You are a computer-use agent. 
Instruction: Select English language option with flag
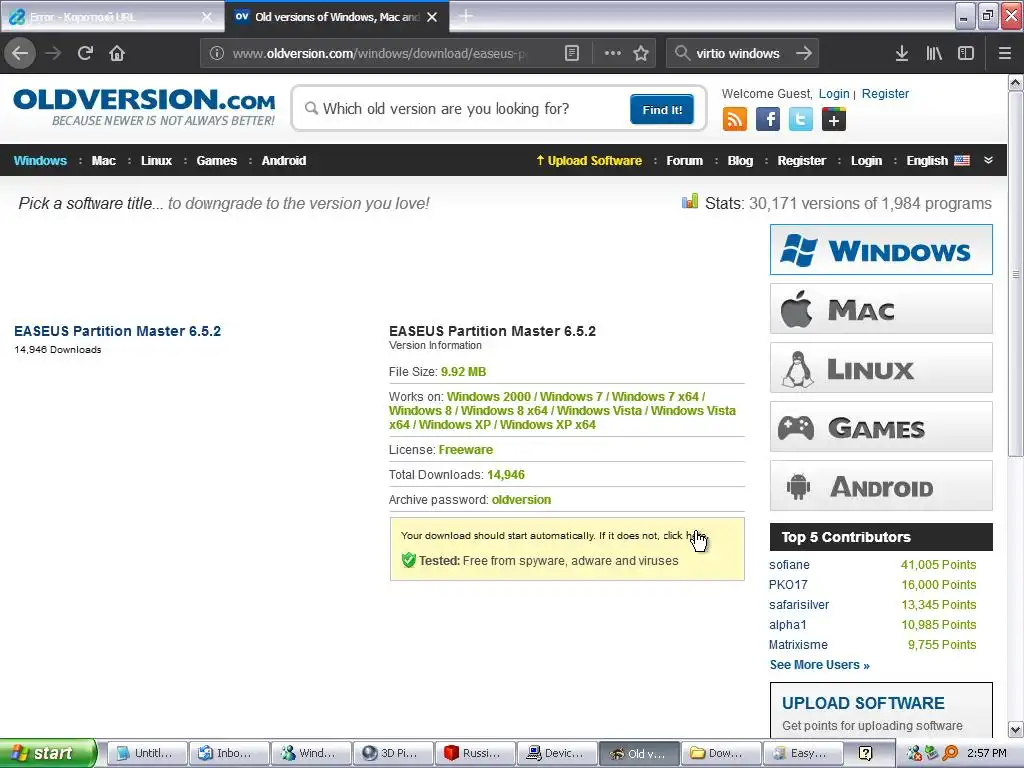click(x=938, y=161)
